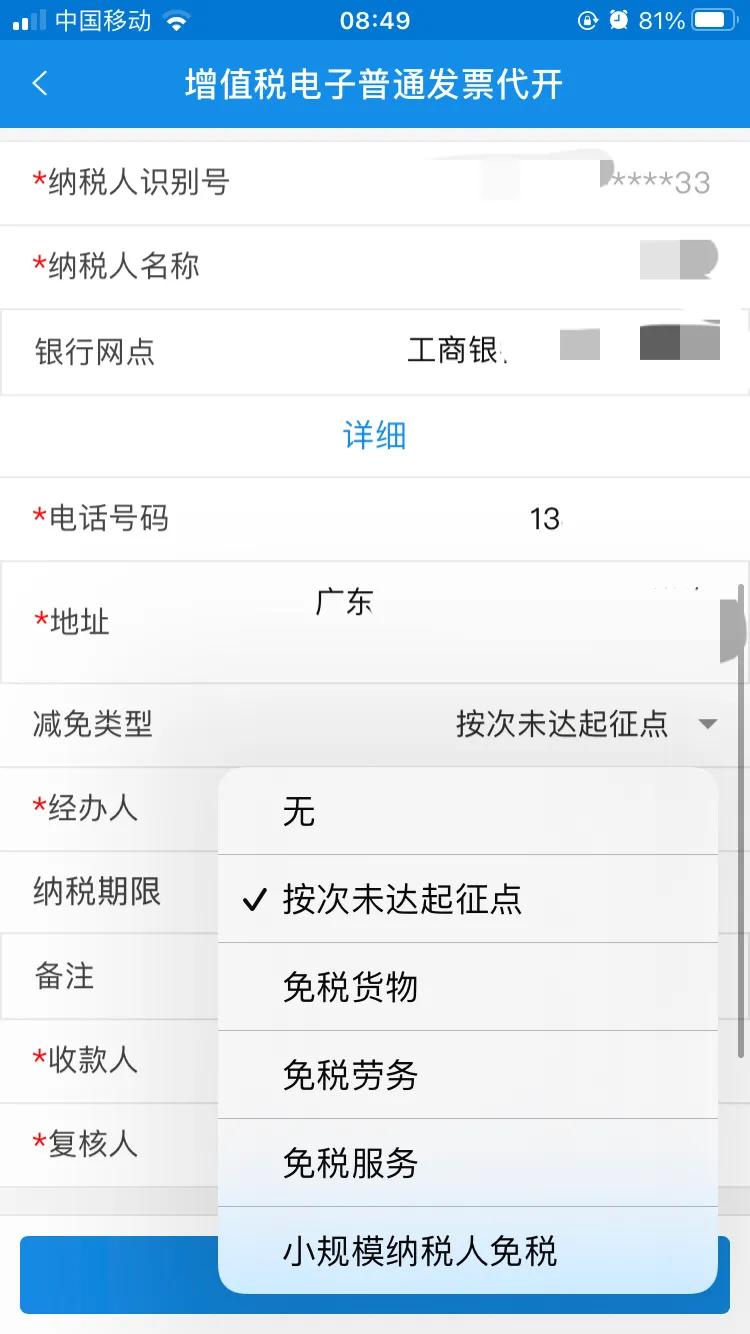750x1334 pixels.
Task: Tap the time display showing 08:49
Action: (x=375, y=18)
